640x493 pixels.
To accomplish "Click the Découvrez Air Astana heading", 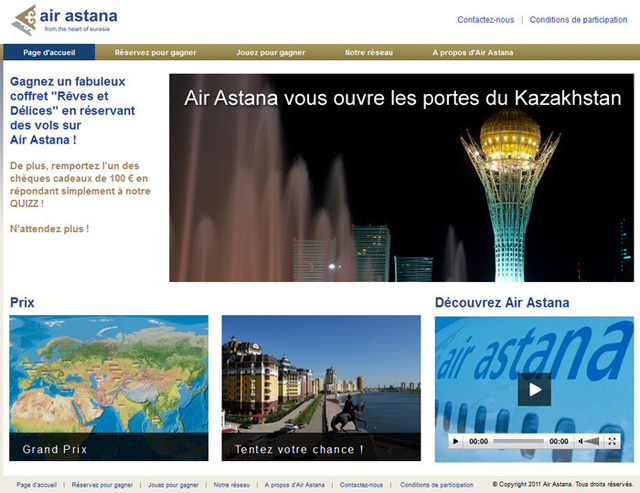I will pyautogui.click(x=502, y=303).
